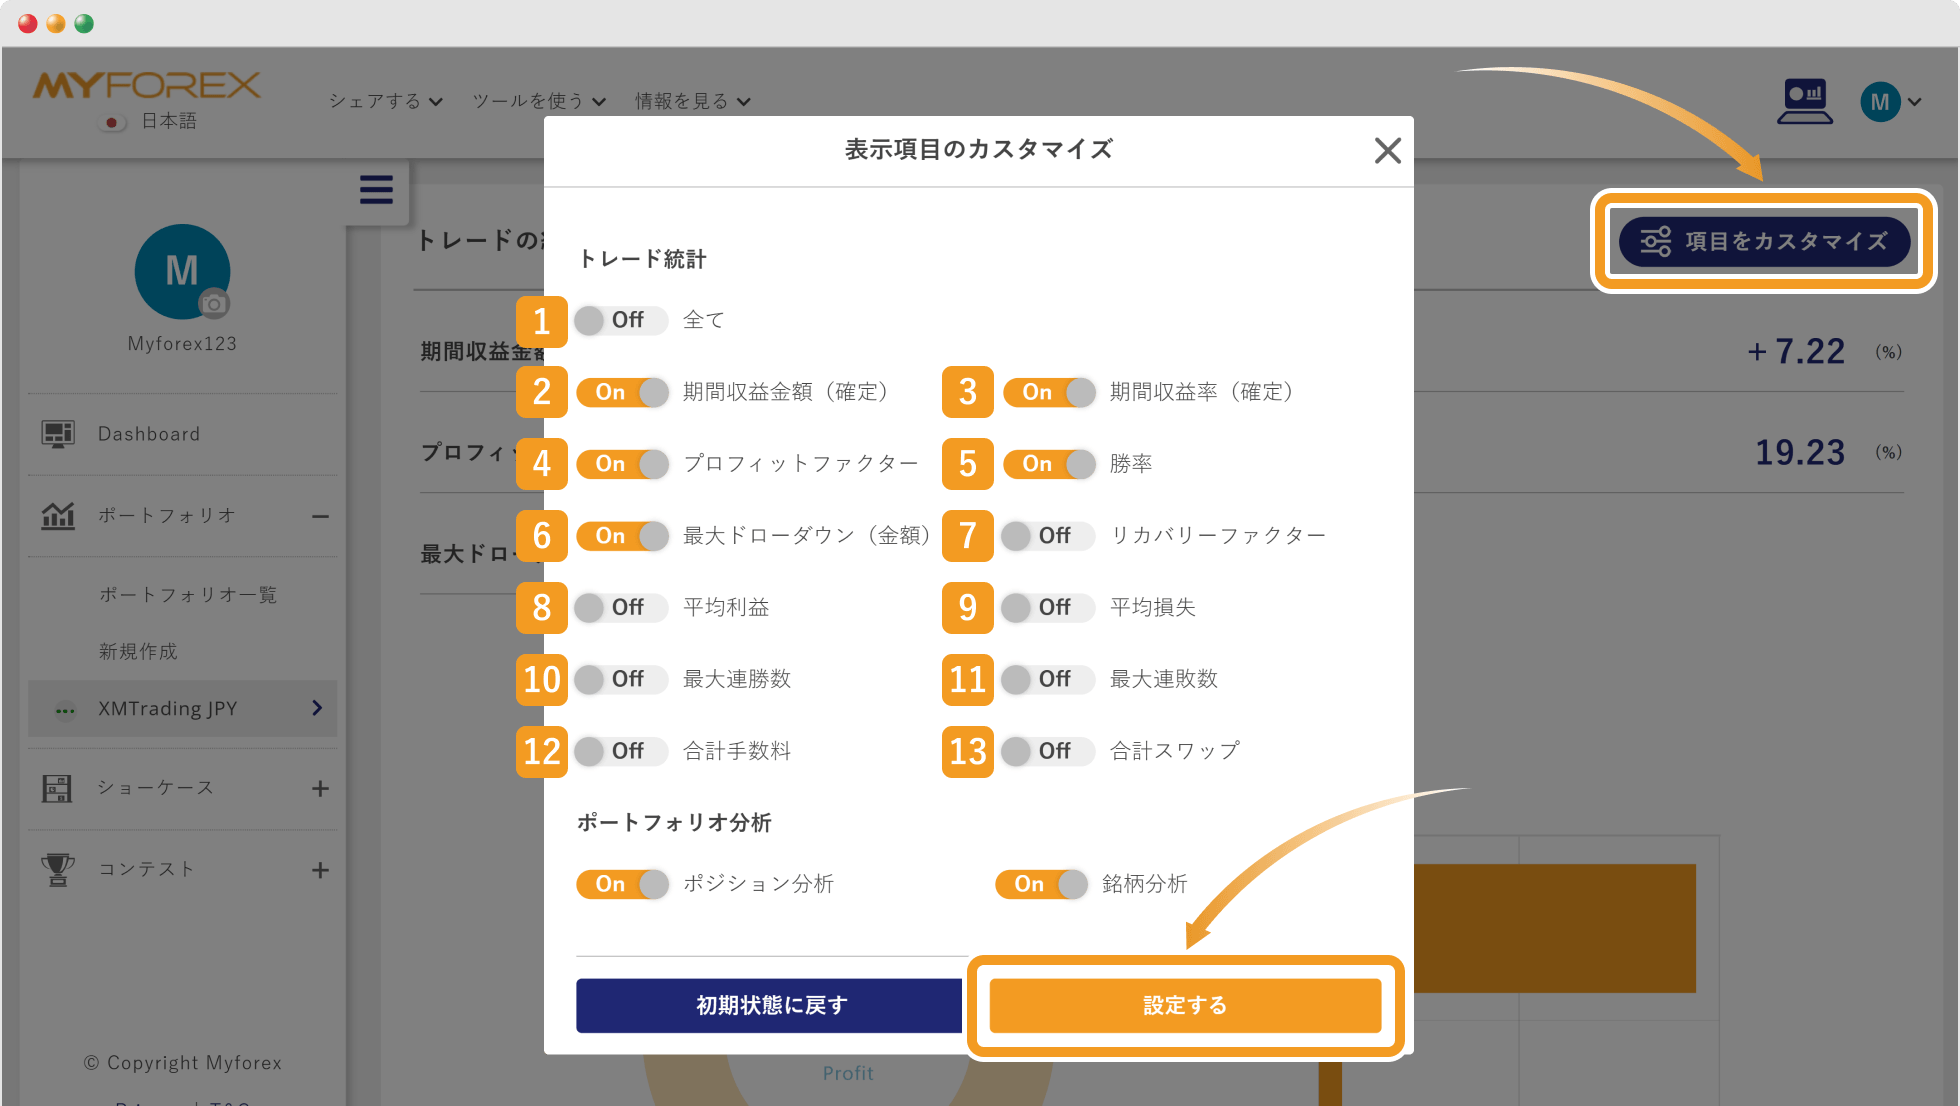Open the 情報を見る dropdown menu
1960x1106 pixels.
tap(693, 101)
